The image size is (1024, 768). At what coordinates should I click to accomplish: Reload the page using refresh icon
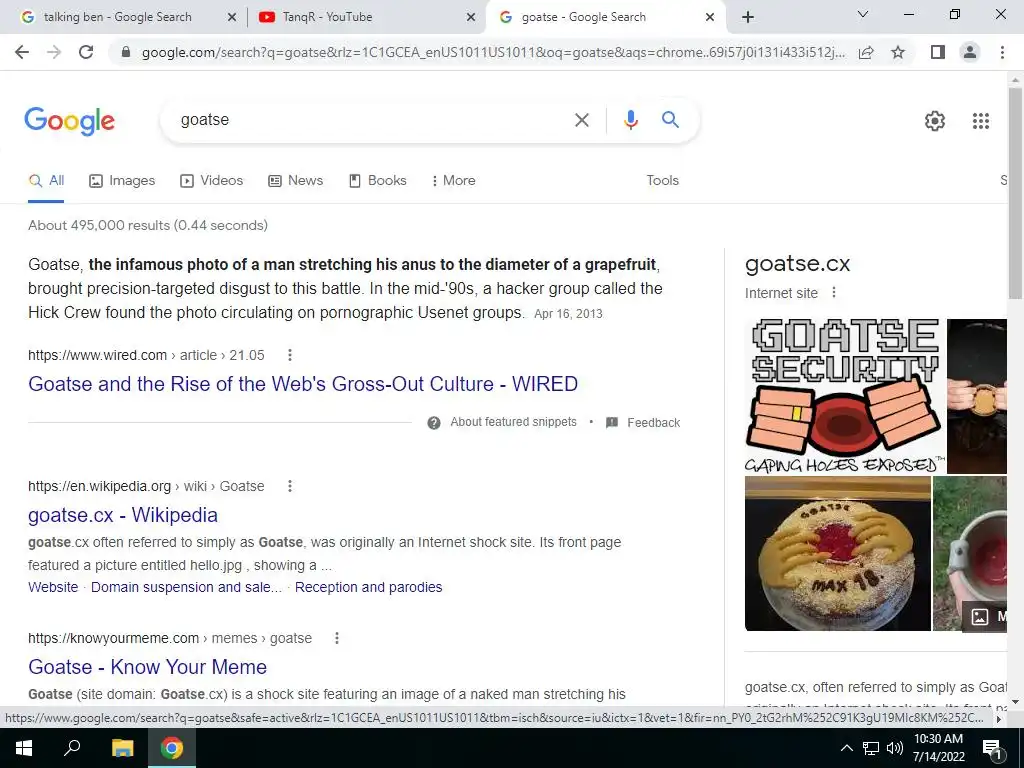click(x=86, y=52)
